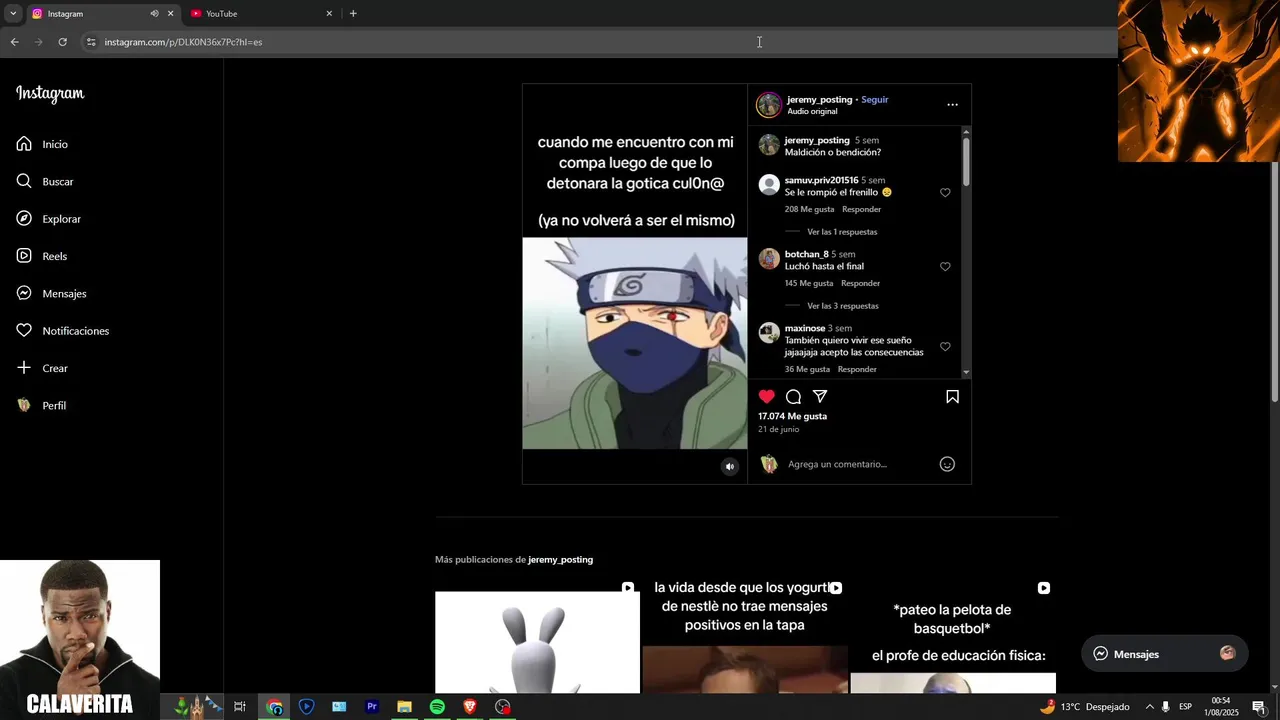Follow jeremy_posting with Seguir
Screen dimensions: 1280x720
click(x=875, y=99)
